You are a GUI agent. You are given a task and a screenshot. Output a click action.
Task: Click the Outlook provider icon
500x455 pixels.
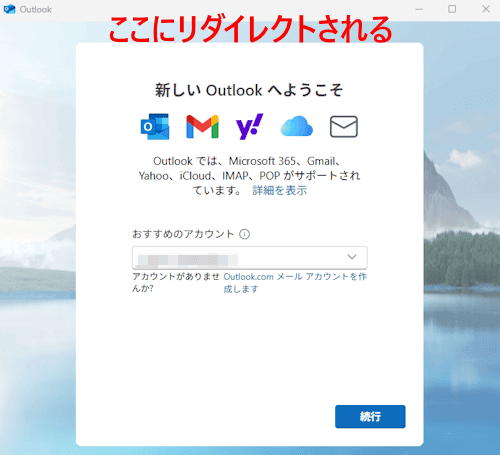[x=155, y=127]
